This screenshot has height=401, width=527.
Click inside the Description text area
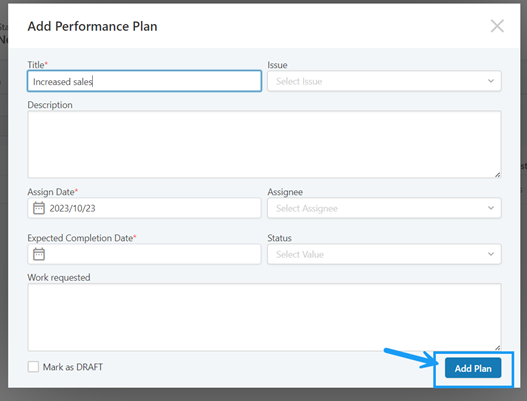[x=264, y=145]
